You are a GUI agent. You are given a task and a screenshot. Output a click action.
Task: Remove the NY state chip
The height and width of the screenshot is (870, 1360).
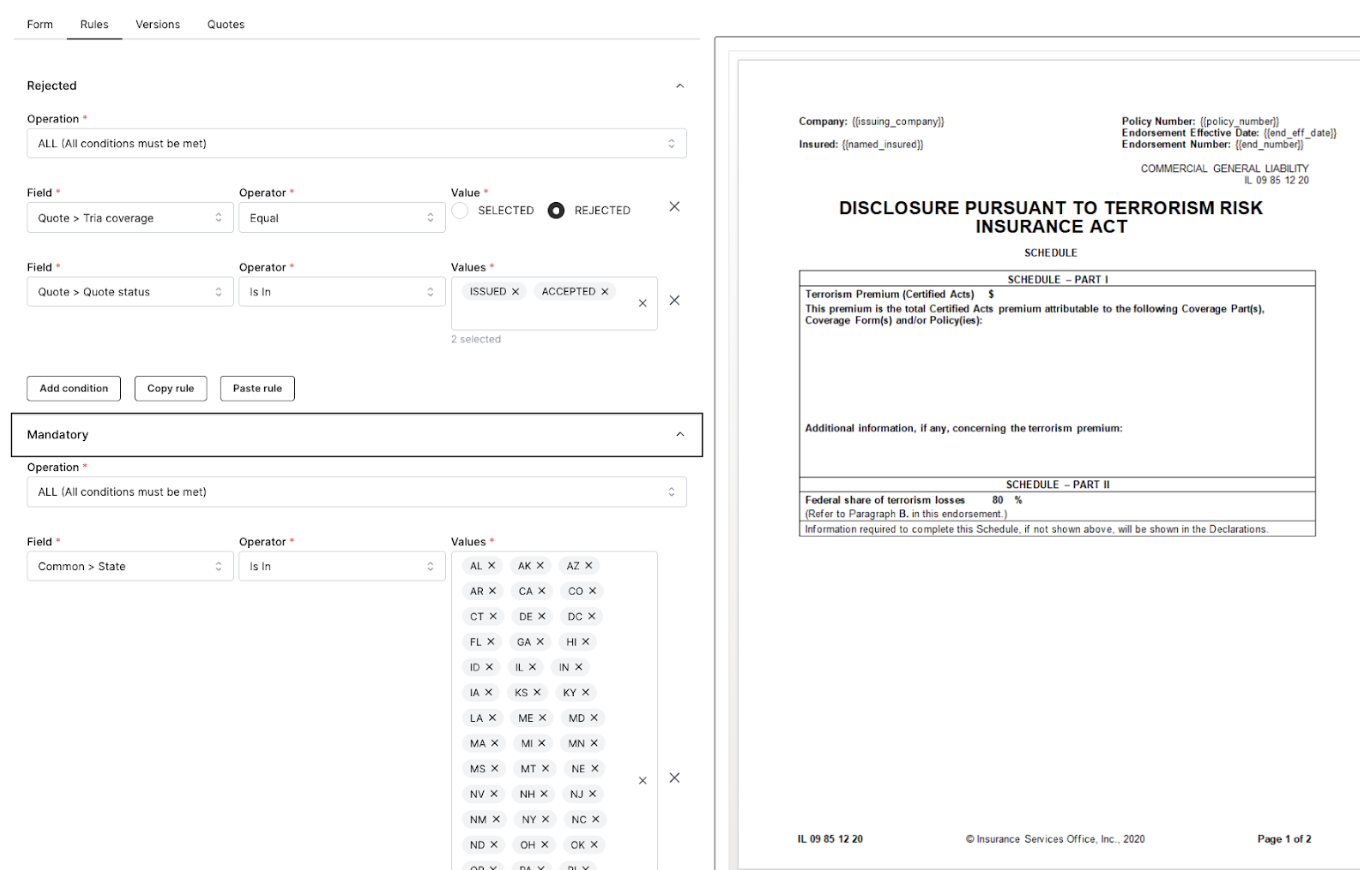[x=545, y=819]
